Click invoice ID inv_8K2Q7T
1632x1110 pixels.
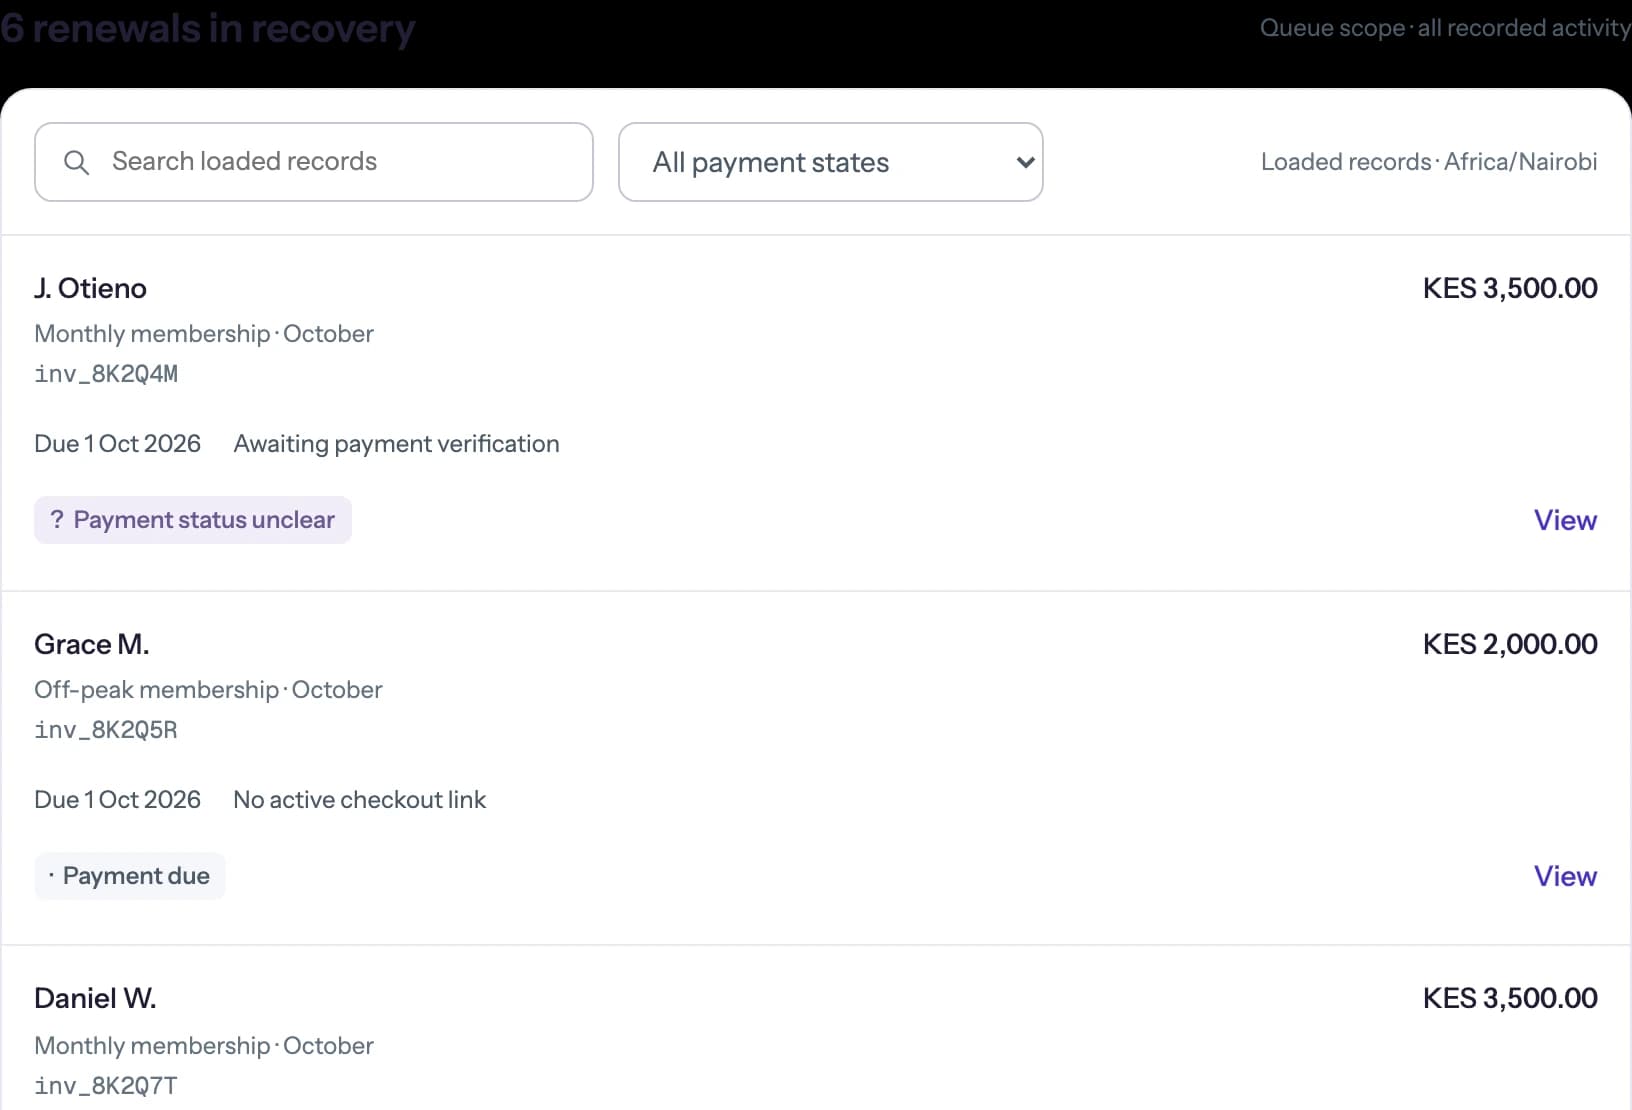click(x=106, y=1086)
